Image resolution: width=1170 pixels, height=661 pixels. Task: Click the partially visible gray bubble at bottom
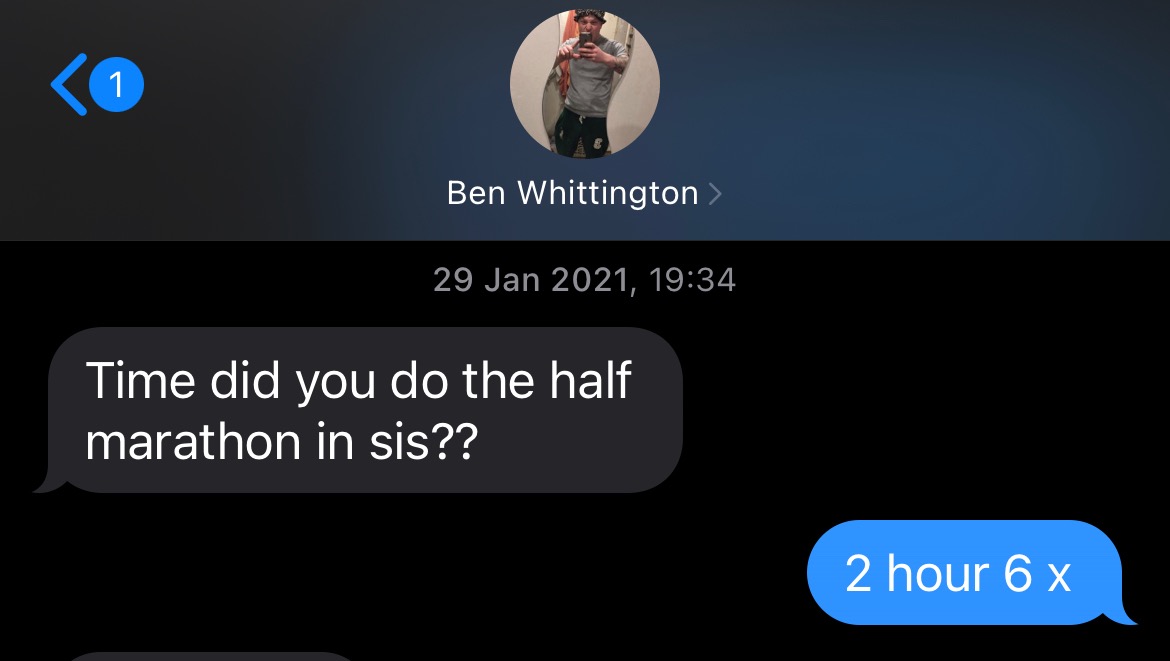point(209,657)
